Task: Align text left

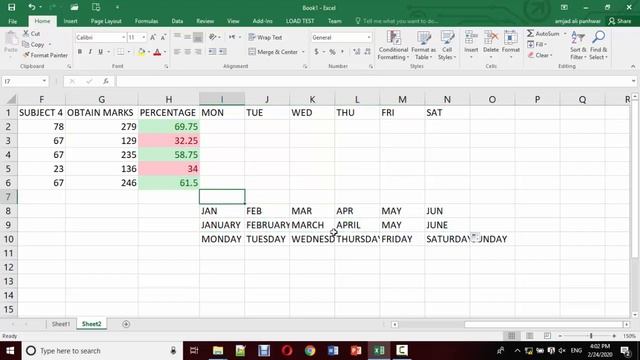Action: point(177,52)
